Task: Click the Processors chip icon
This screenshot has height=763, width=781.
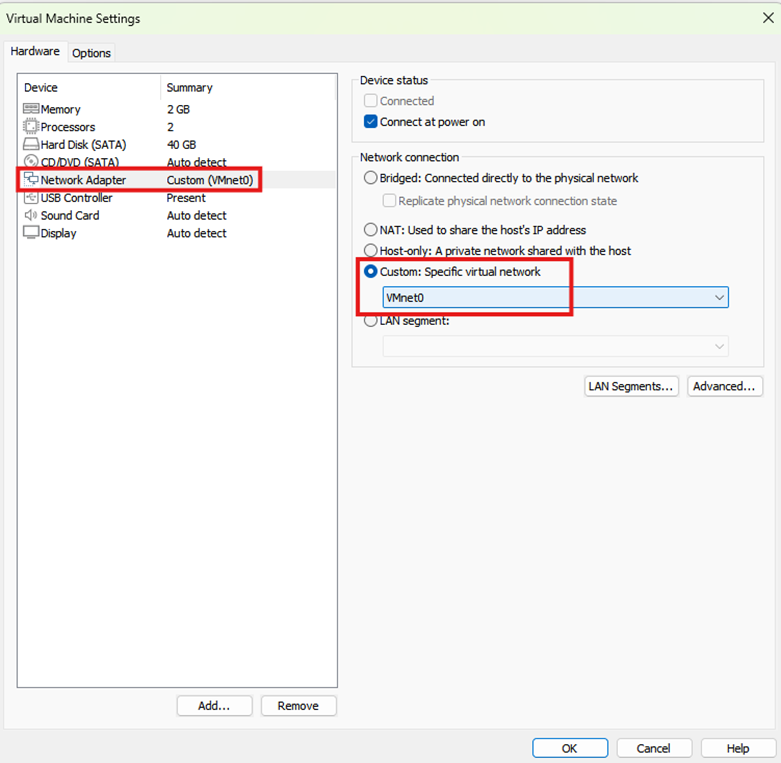Action: pyautogui.click(x=31, y=127)
